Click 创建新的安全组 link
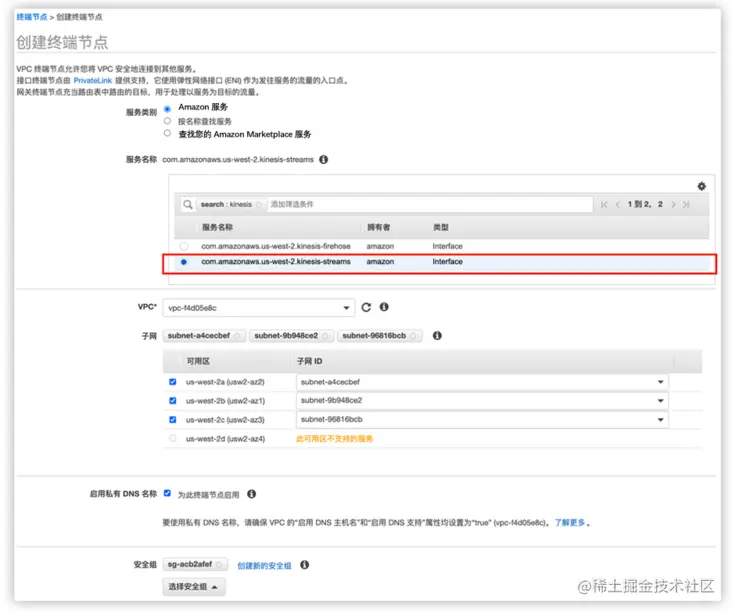The width and height of the screenshot is (732, 612). 264,565
